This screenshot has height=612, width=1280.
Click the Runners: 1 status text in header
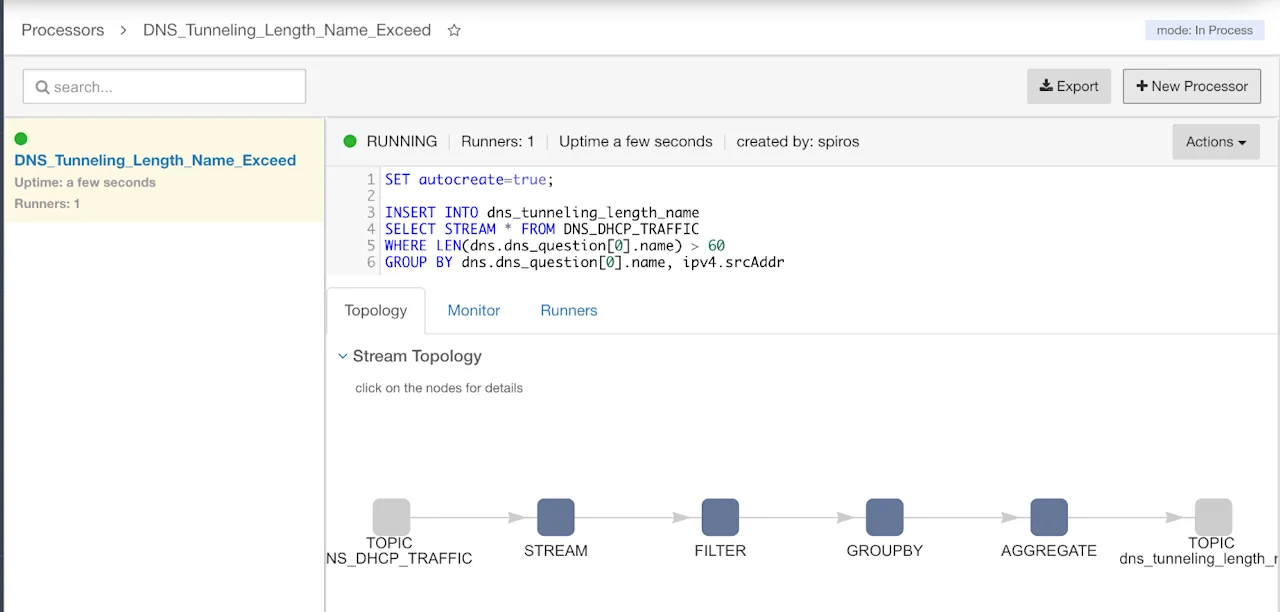pyautogui.click(x=498, y=141)
